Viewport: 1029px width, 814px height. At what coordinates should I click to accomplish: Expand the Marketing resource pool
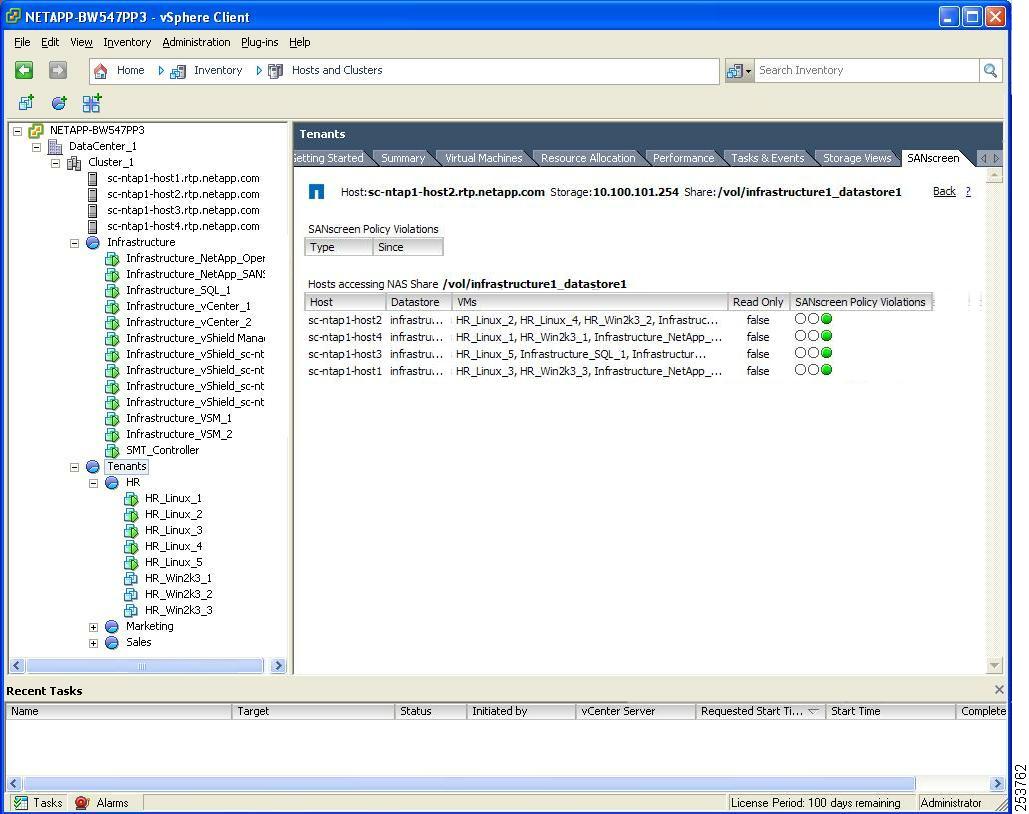pyautogui.click(x=94, y=628)
